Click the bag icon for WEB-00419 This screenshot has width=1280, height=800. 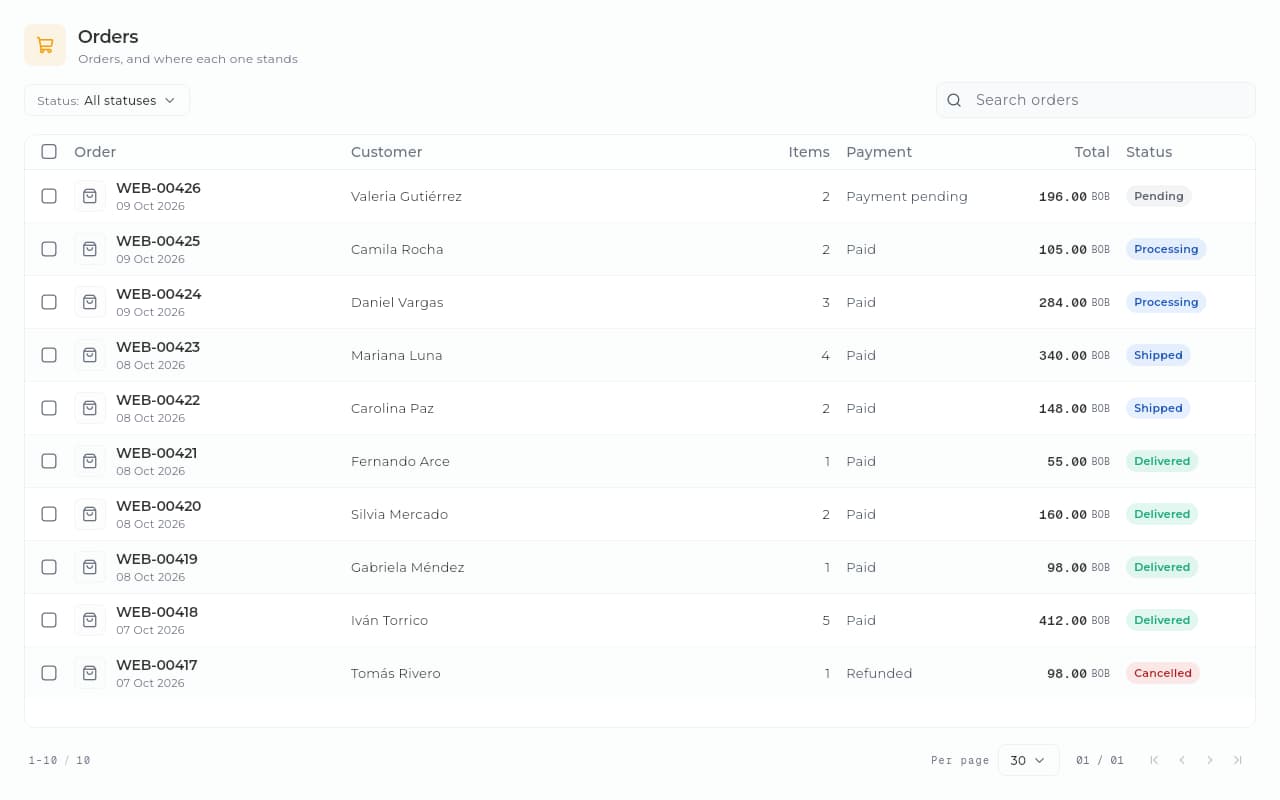pos(90,567)
